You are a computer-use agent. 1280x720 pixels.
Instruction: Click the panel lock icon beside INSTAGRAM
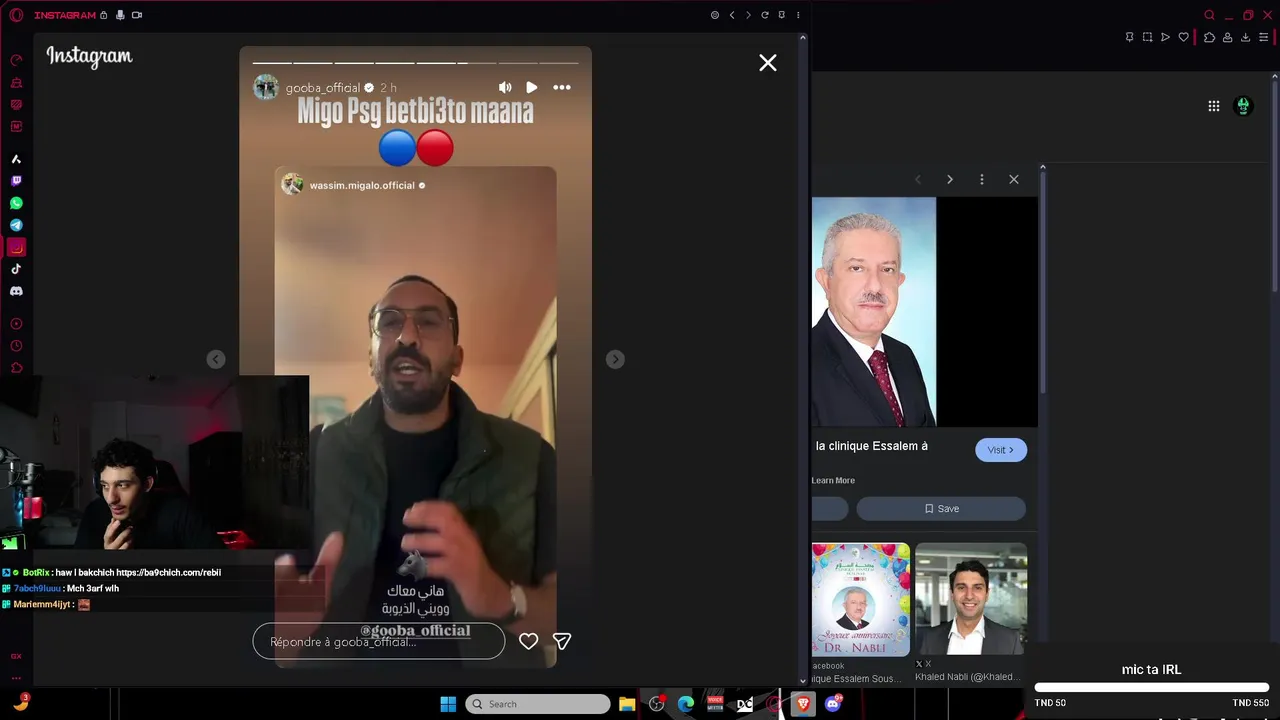coord(104,15)
